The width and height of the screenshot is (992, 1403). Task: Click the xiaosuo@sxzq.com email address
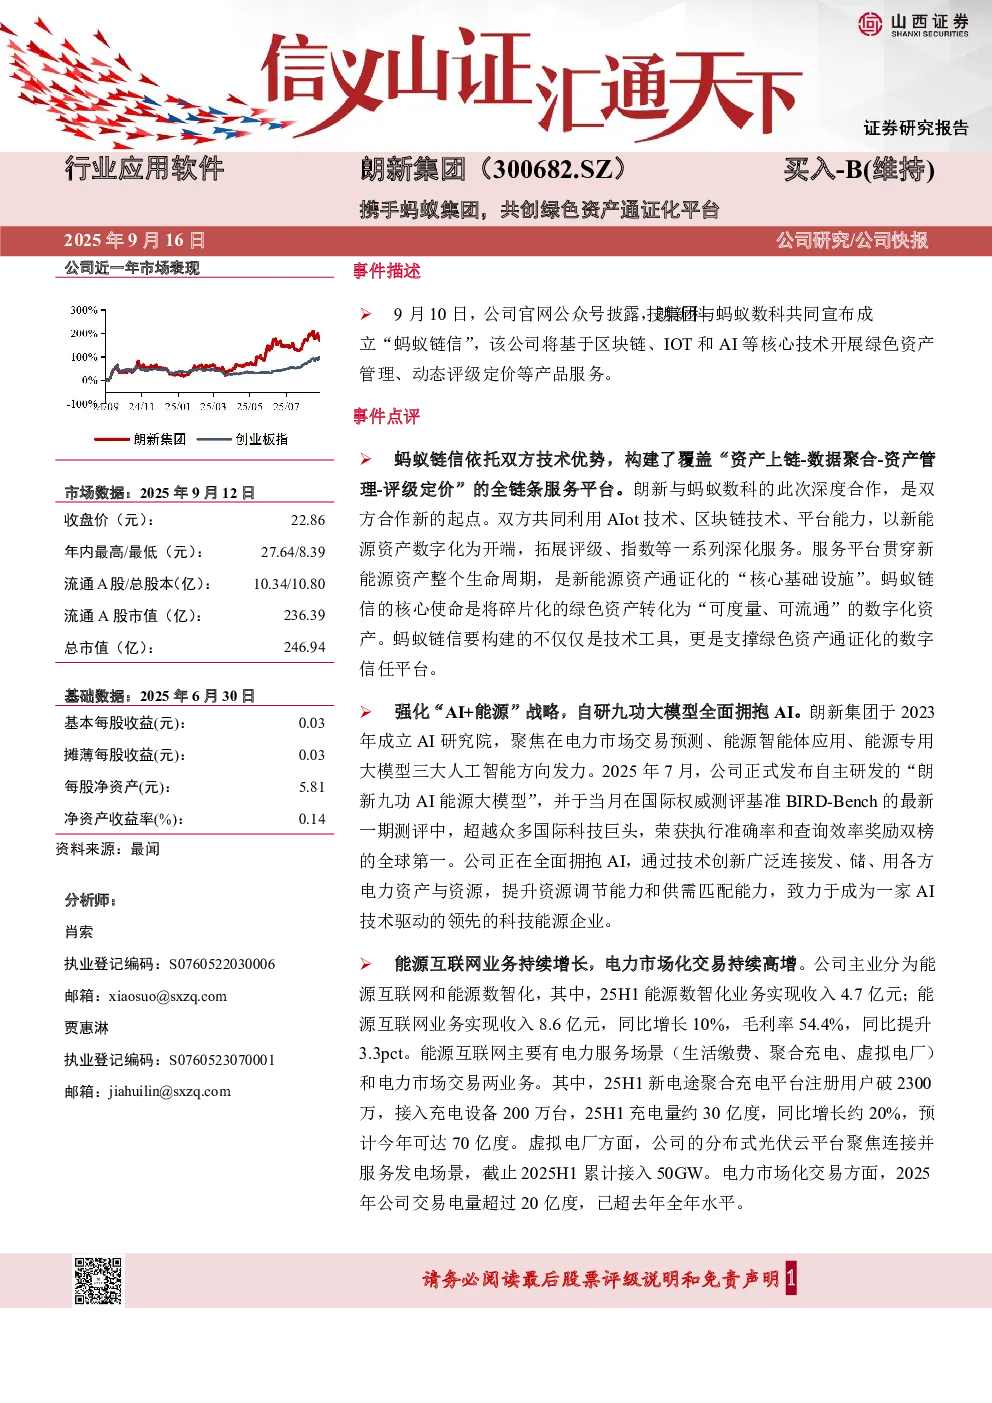tap(168, 996)
